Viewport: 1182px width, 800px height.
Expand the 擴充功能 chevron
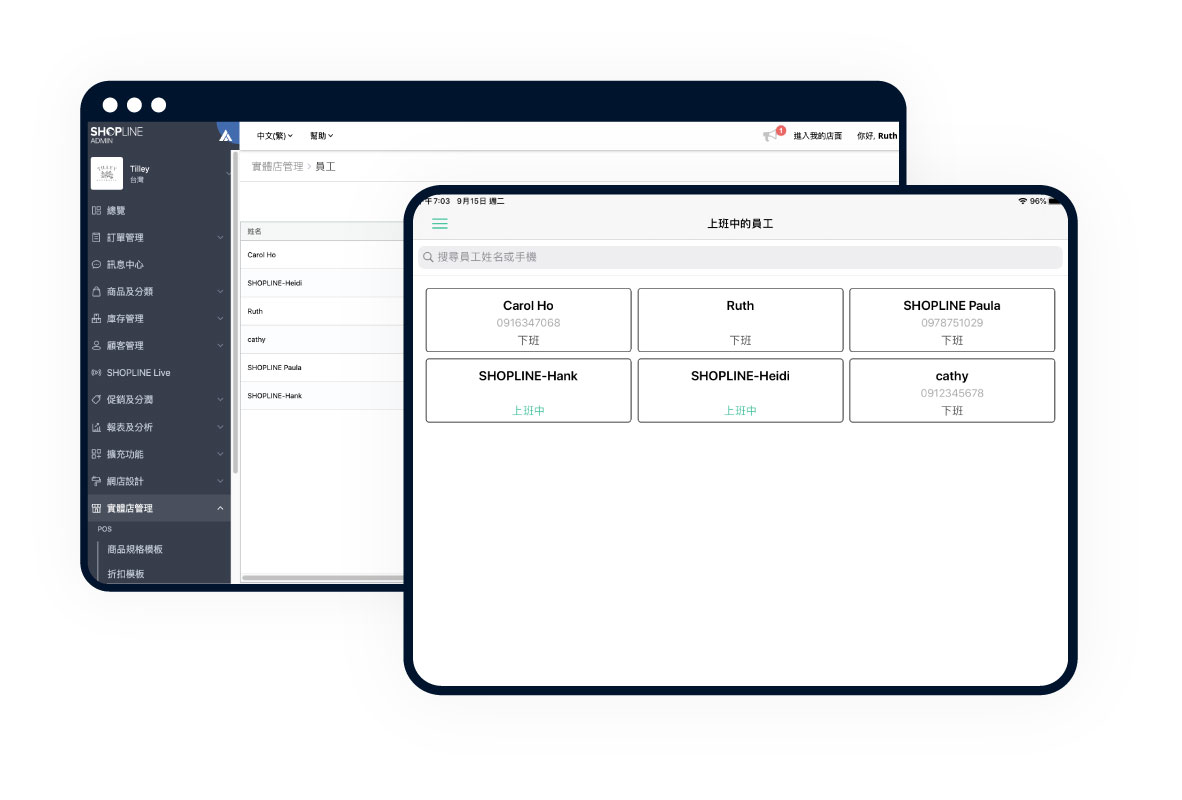tap(220, 454)
